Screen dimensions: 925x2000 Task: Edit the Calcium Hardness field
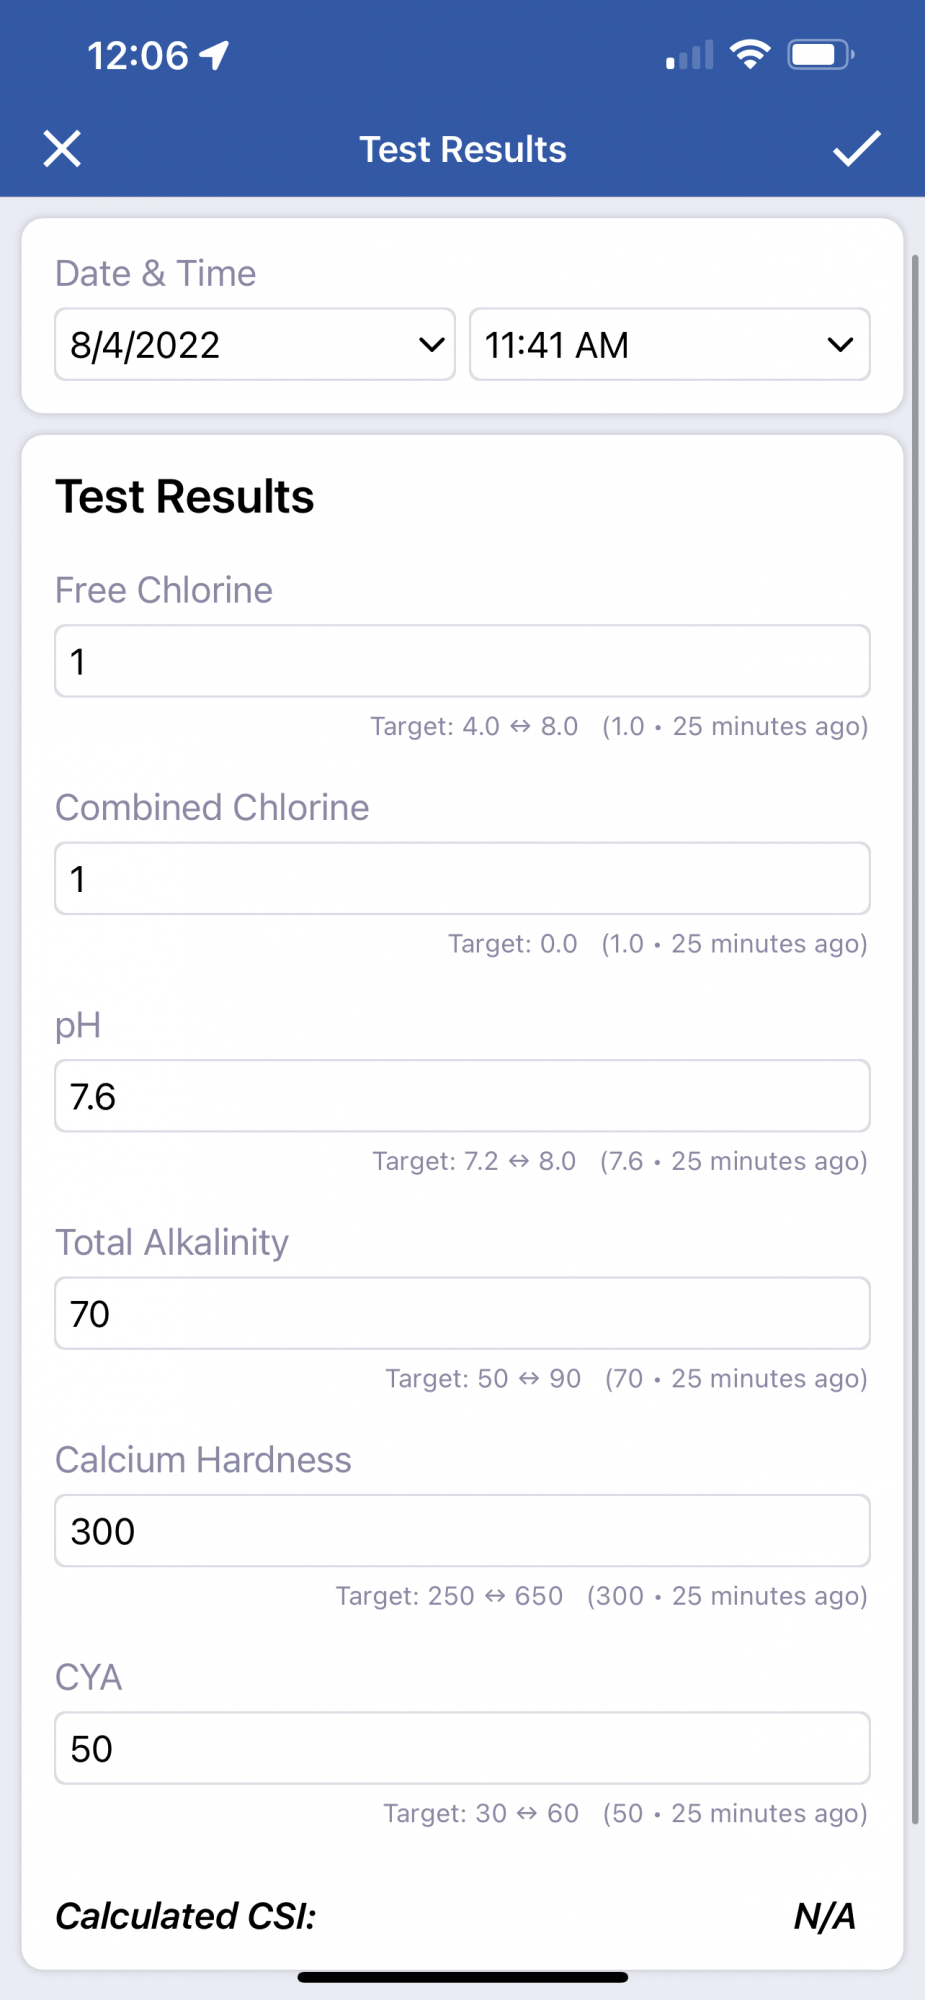pyautogui.click(x=462, y=1531)
